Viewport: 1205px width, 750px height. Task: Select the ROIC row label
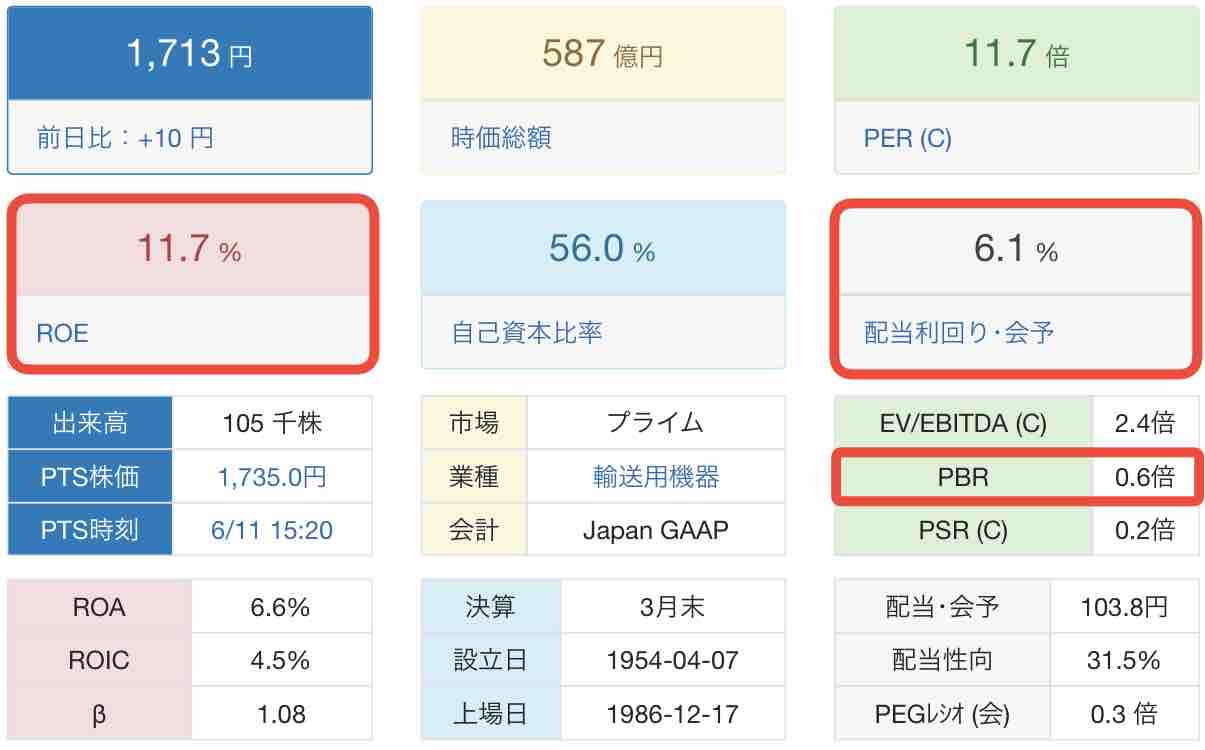[x=100, y=660]
